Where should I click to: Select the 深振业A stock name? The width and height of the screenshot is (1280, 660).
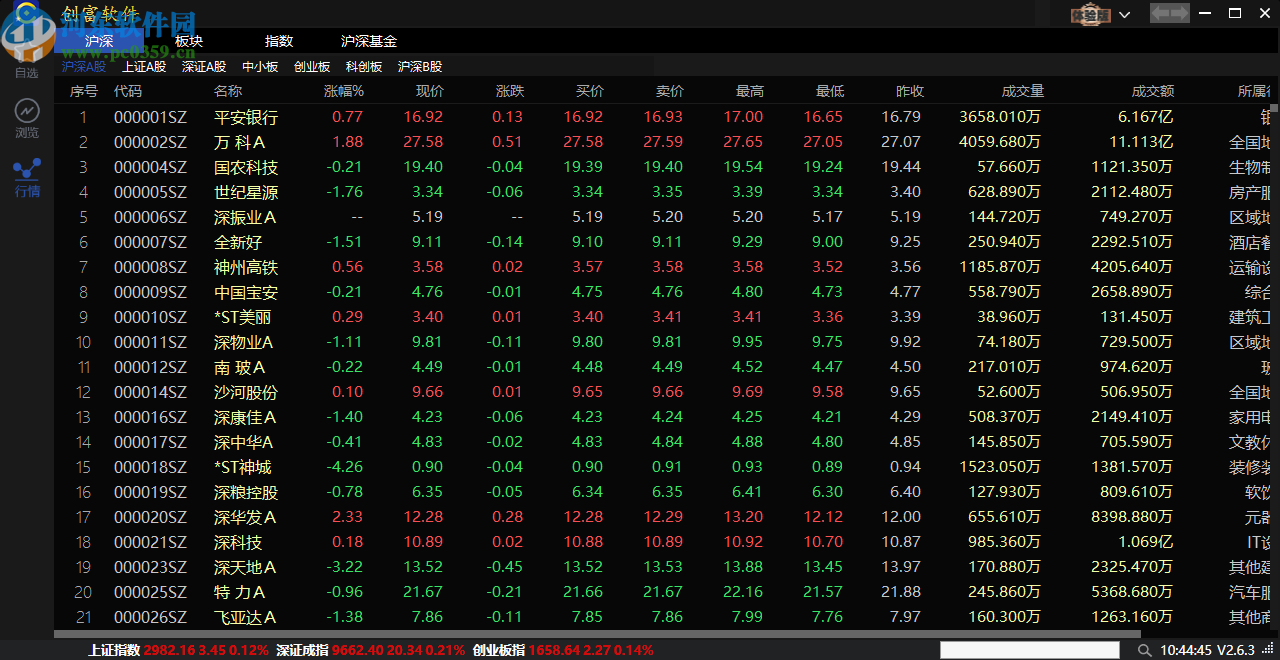(x=245, y=217)
